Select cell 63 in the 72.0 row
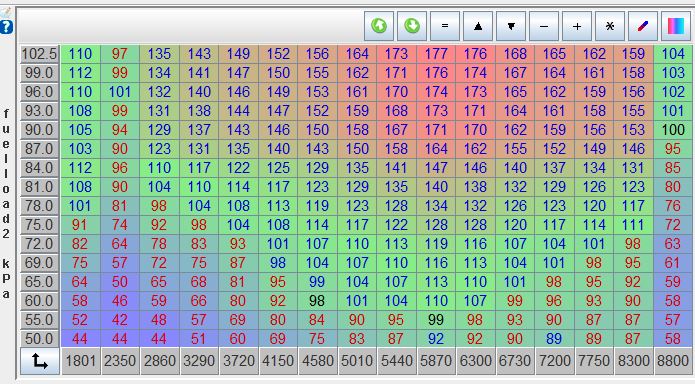The width and height of the screenshot is (695, 384). coord(673,244)
